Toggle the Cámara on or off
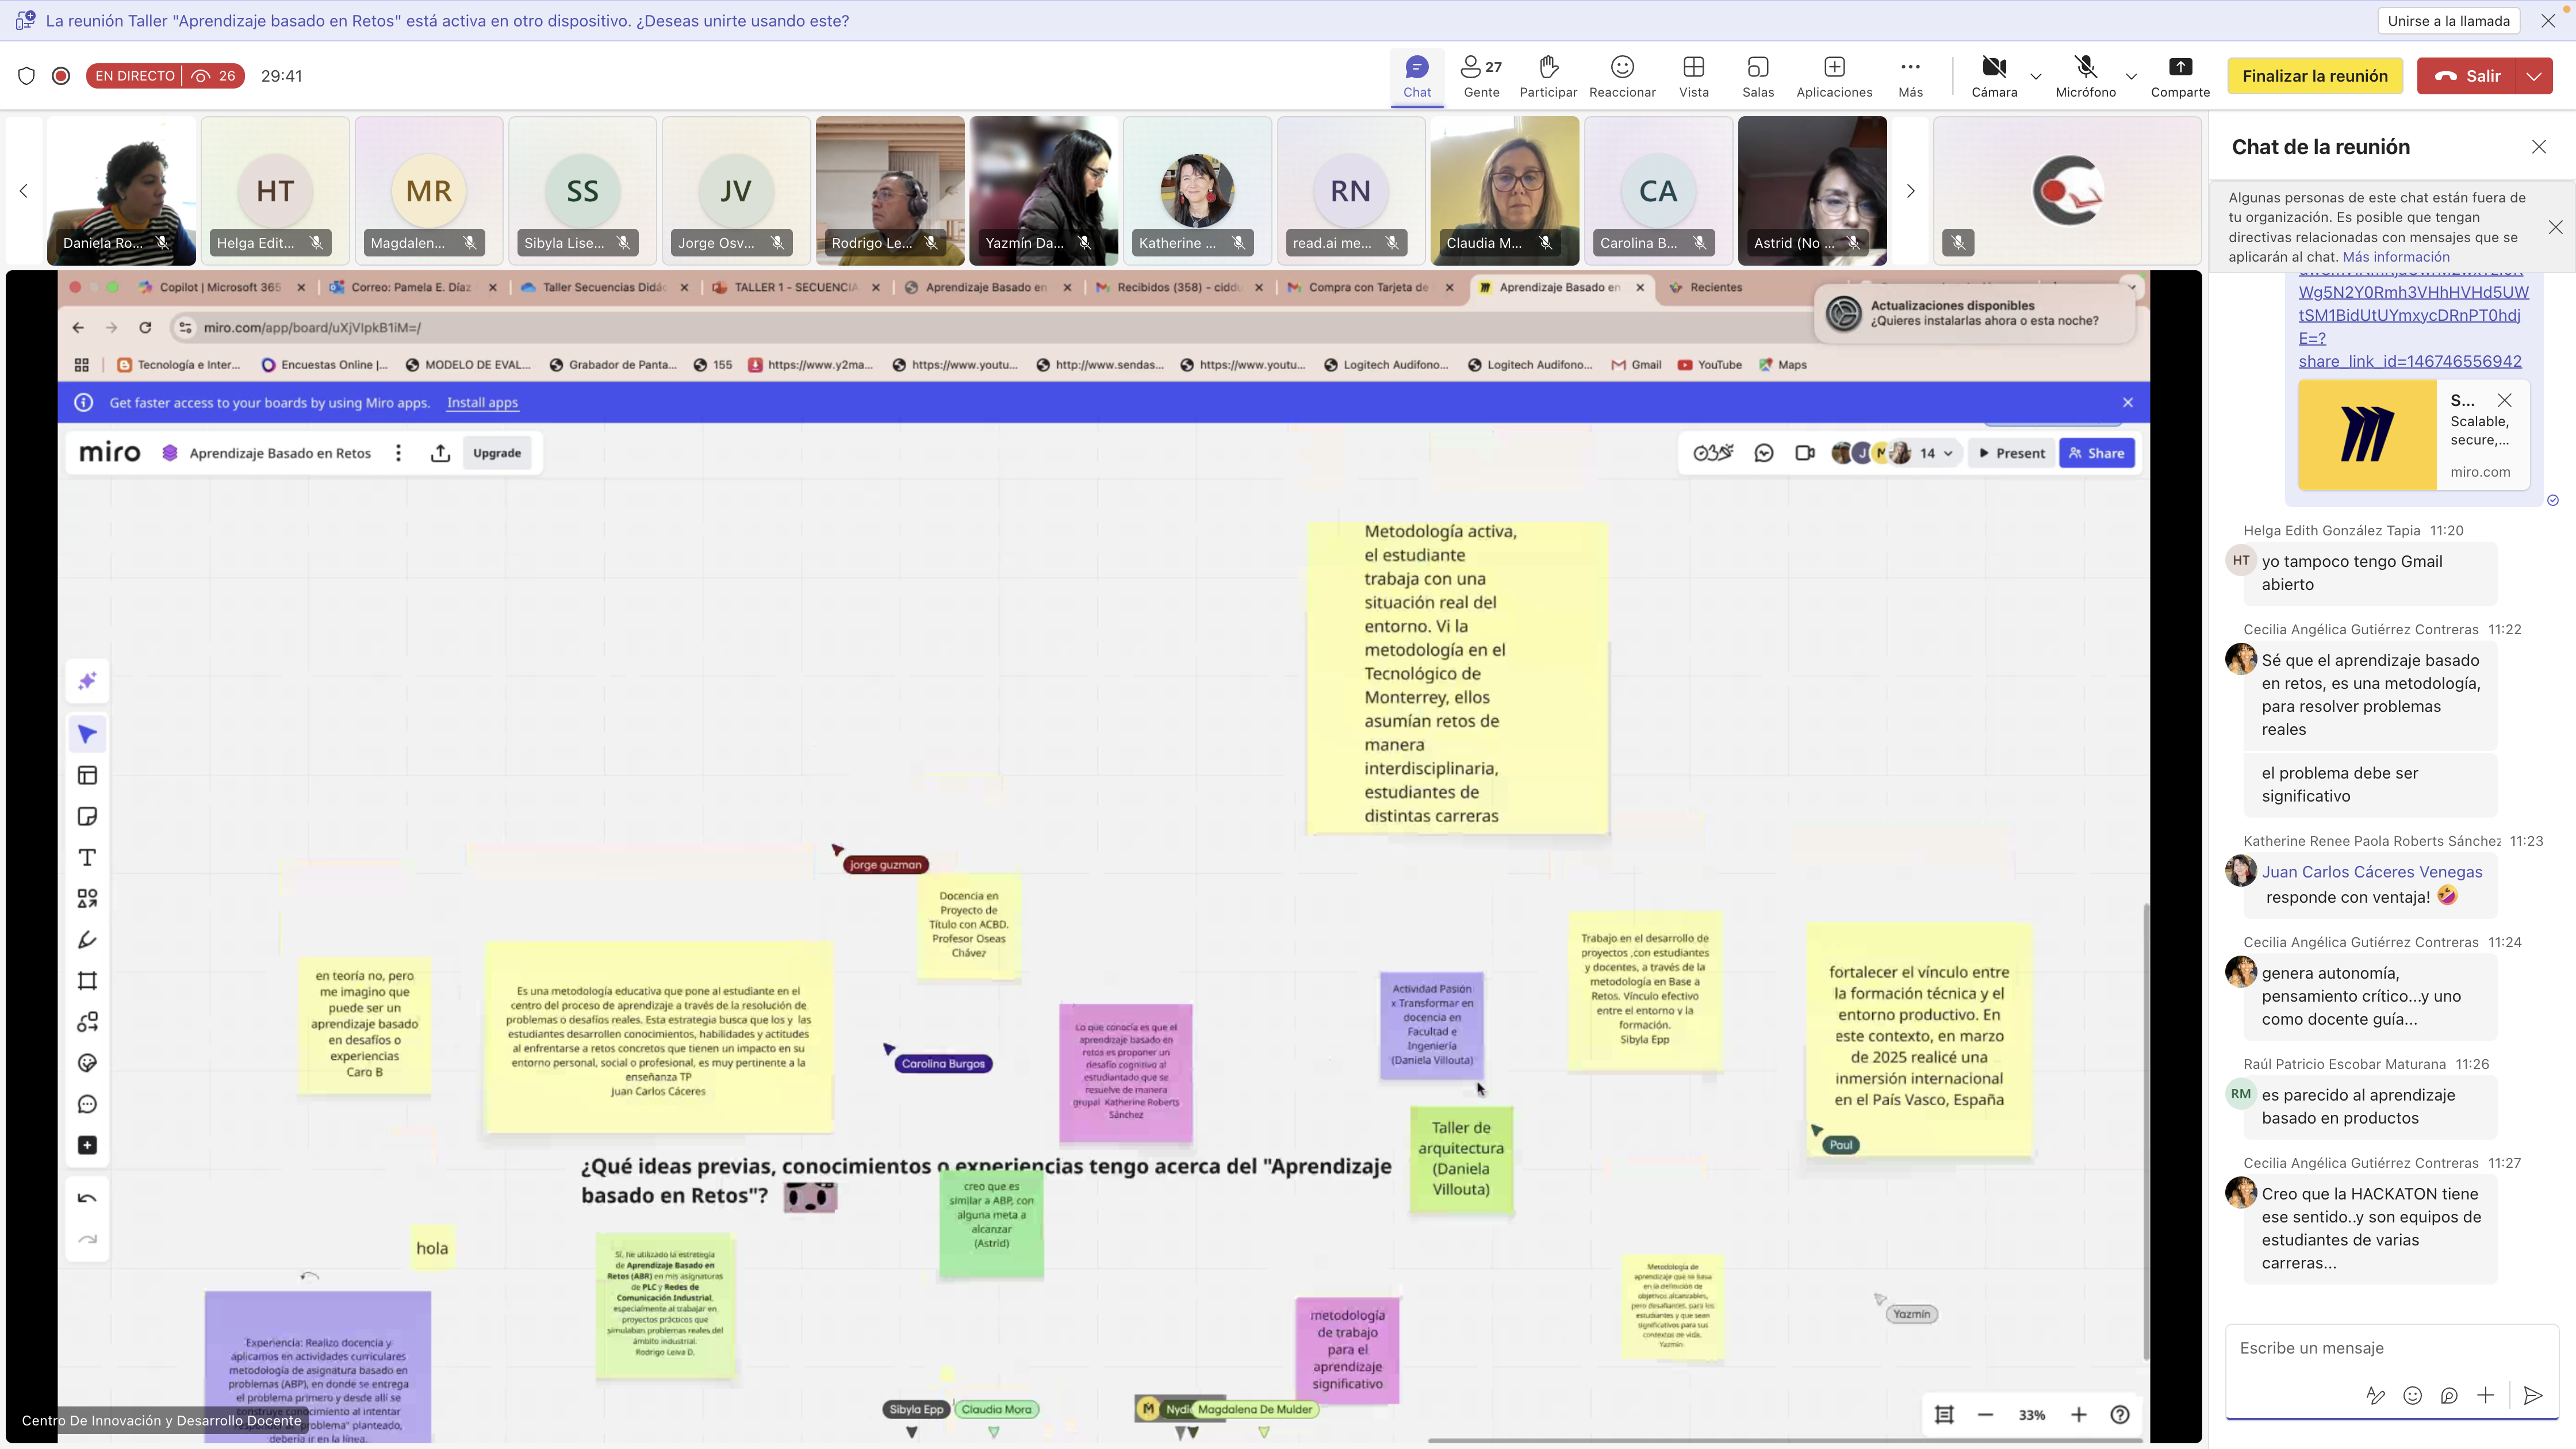This screenshot has width=2576, height=1449. click(x=1994, y=76)
